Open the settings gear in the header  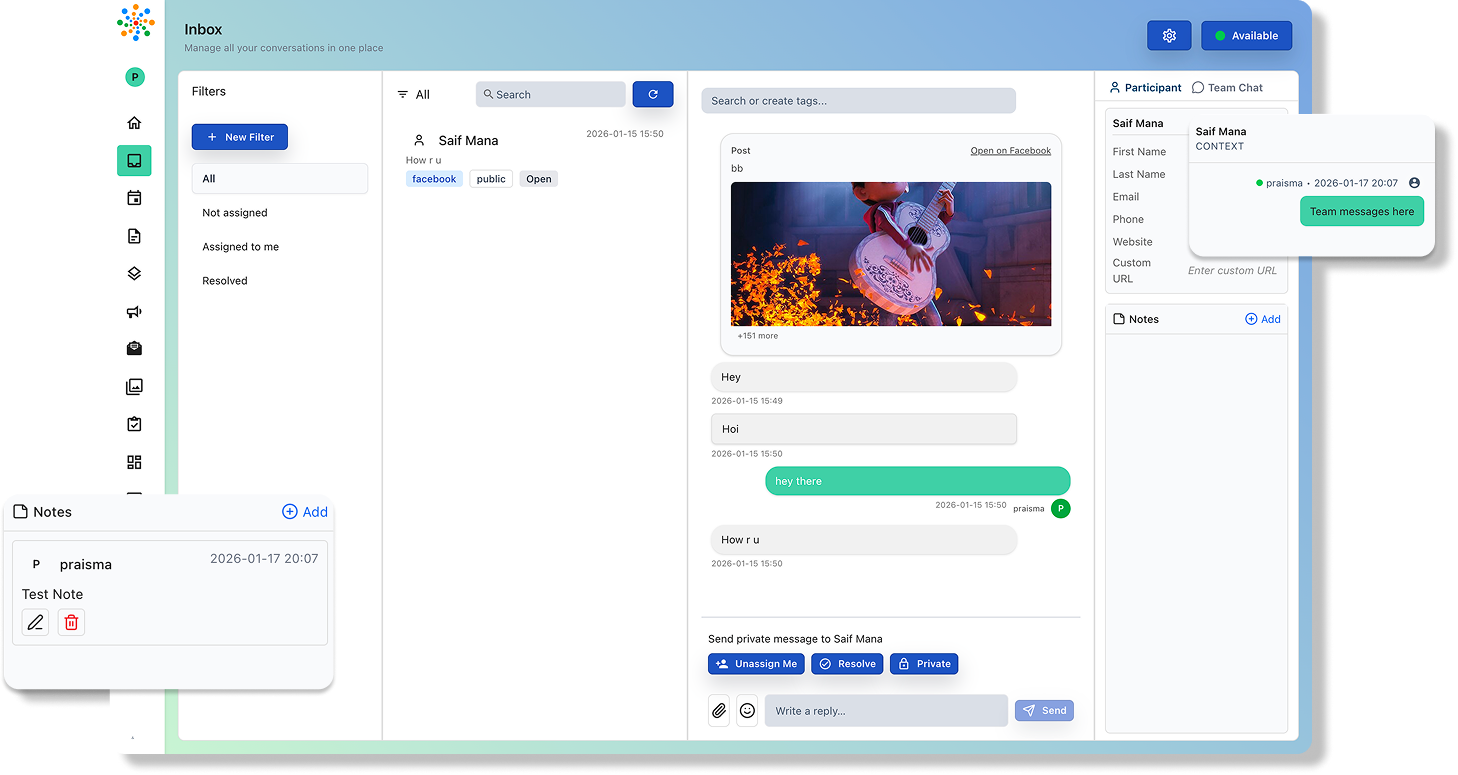point(1169,35)
